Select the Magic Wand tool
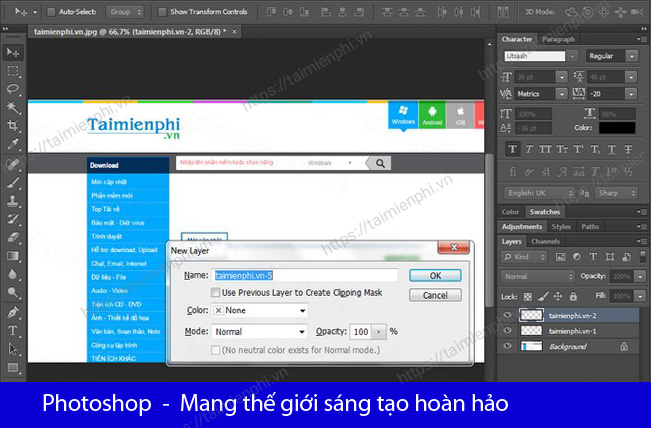Viewport: 651px width, 428px height. (x=13, y=107)
